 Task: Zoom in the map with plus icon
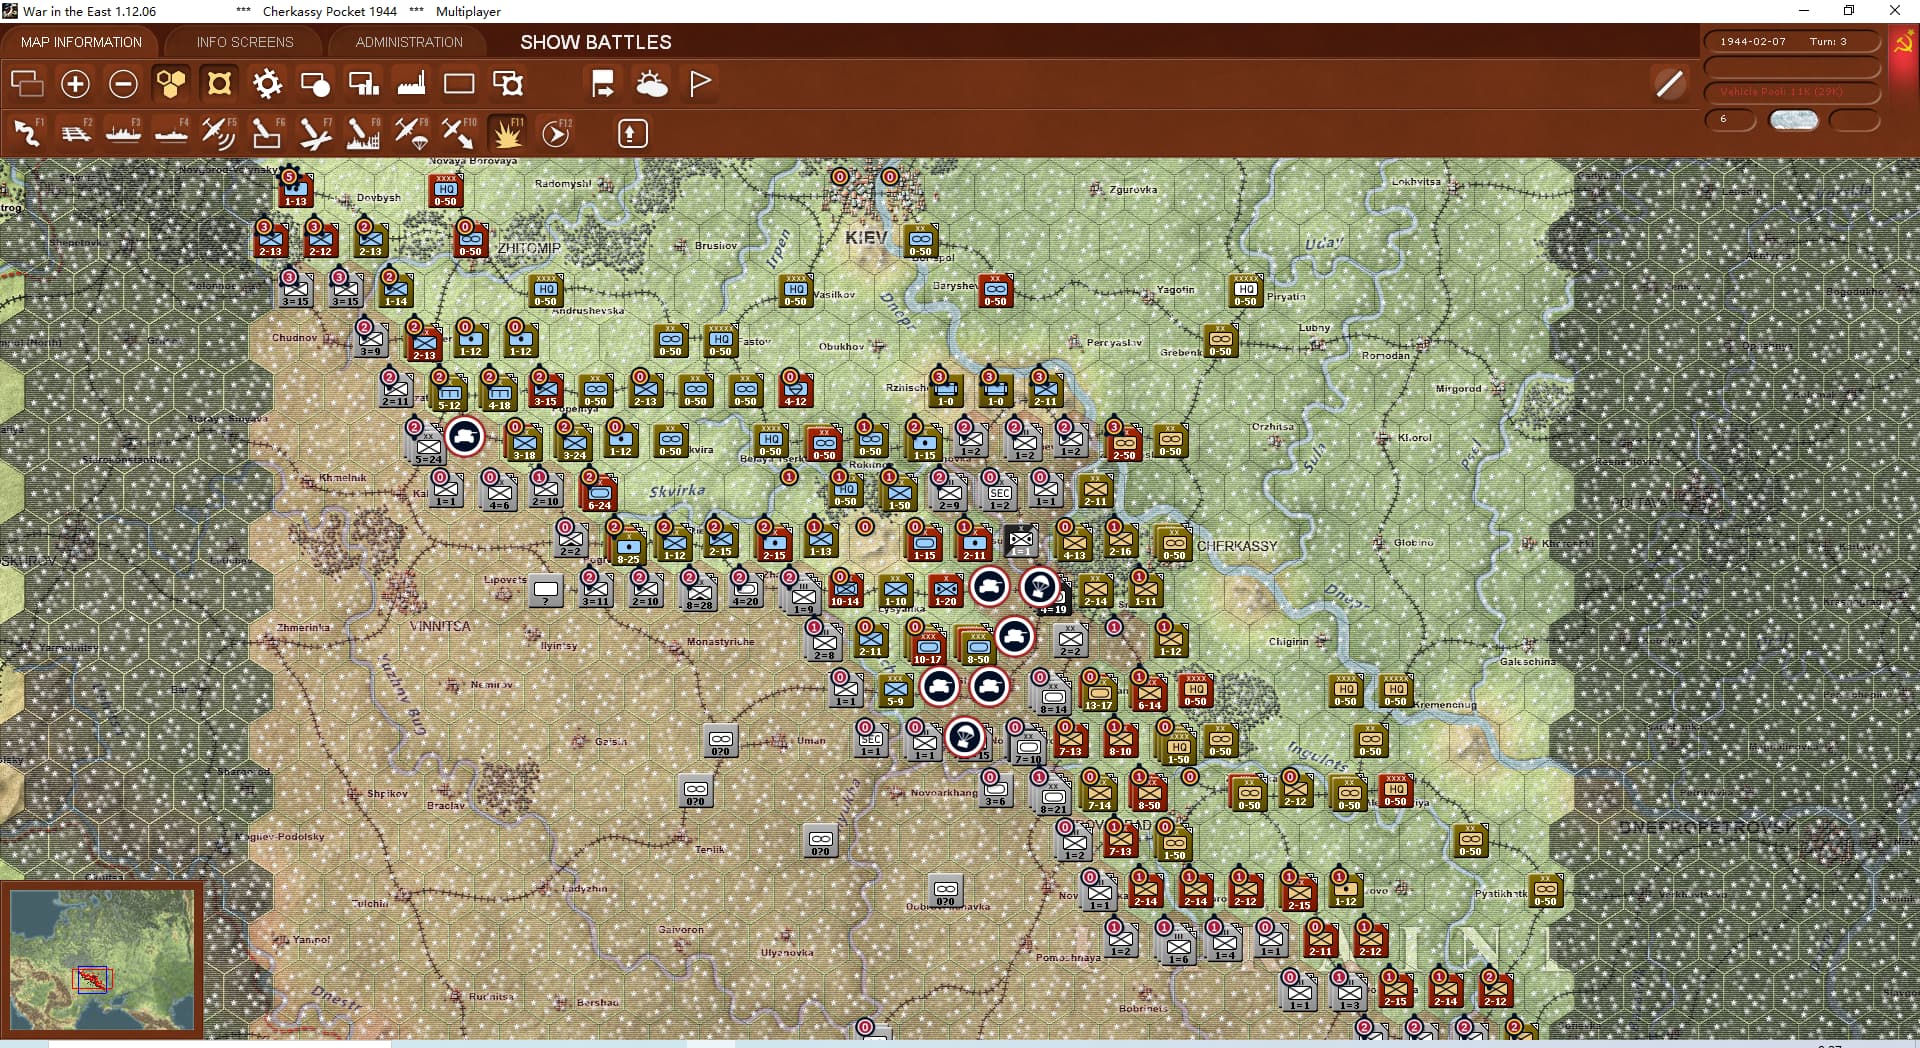click(x=75, y=84)
